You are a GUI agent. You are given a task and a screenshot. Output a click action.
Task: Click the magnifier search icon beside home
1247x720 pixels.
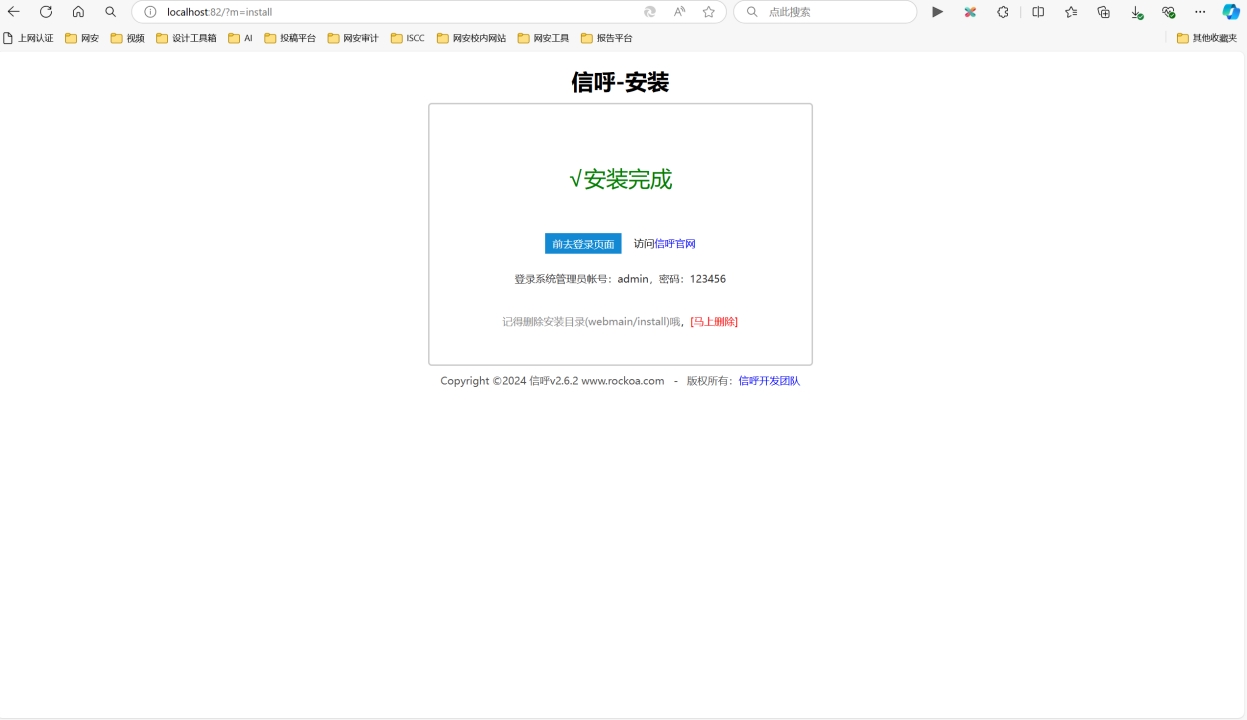(x=110, y=12)
